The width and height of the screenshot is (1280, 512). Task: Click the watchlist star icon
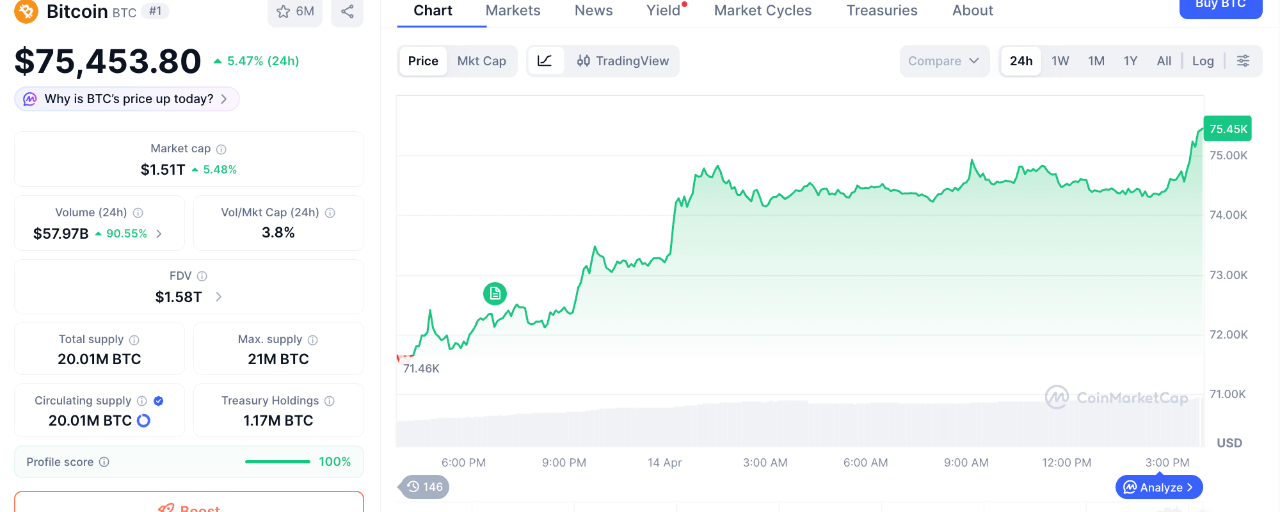click(x=283, y=12)
